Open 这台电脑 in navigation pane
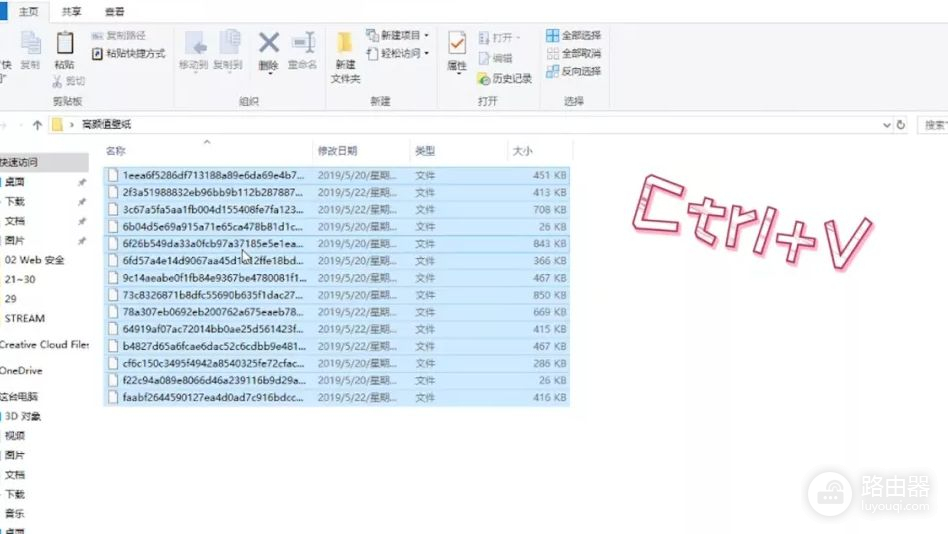This screenshot has width=948, height=534. pyautogui.click(x=19, y=397)
